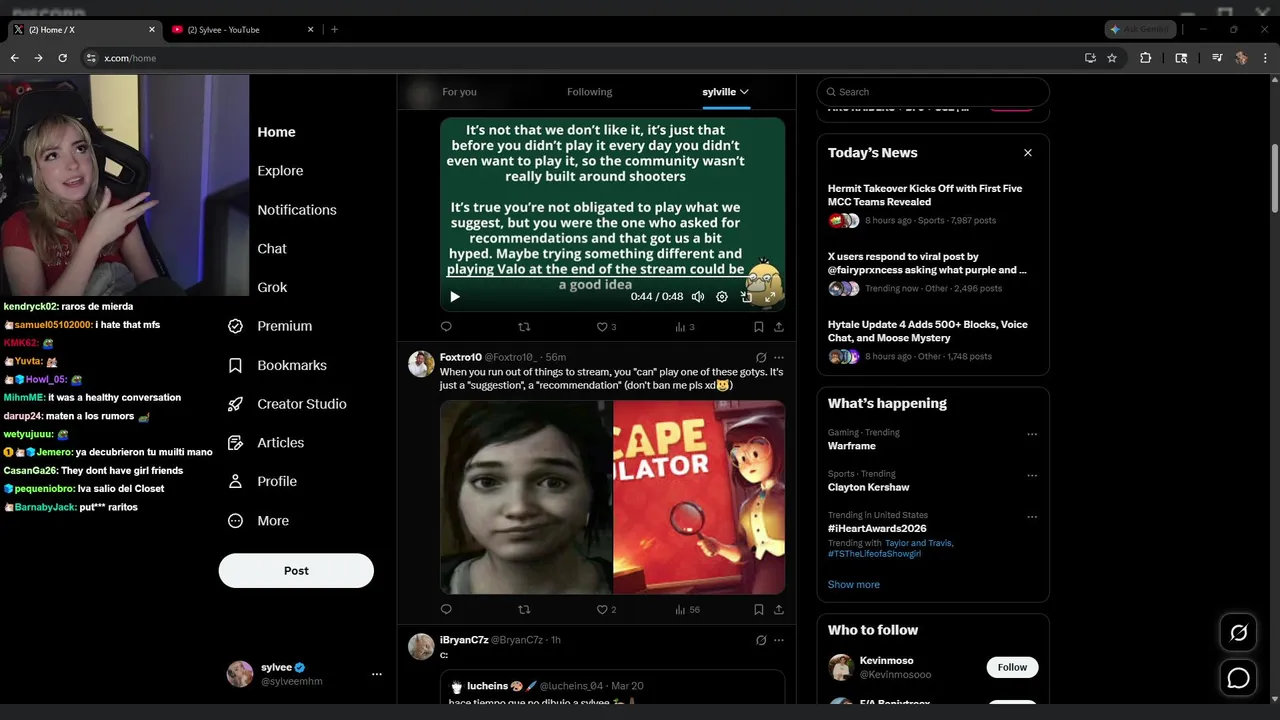This screenshot has height=720, width=1280.
Task: Bookmark this page star icon
Action: [x=1112, y=58]
